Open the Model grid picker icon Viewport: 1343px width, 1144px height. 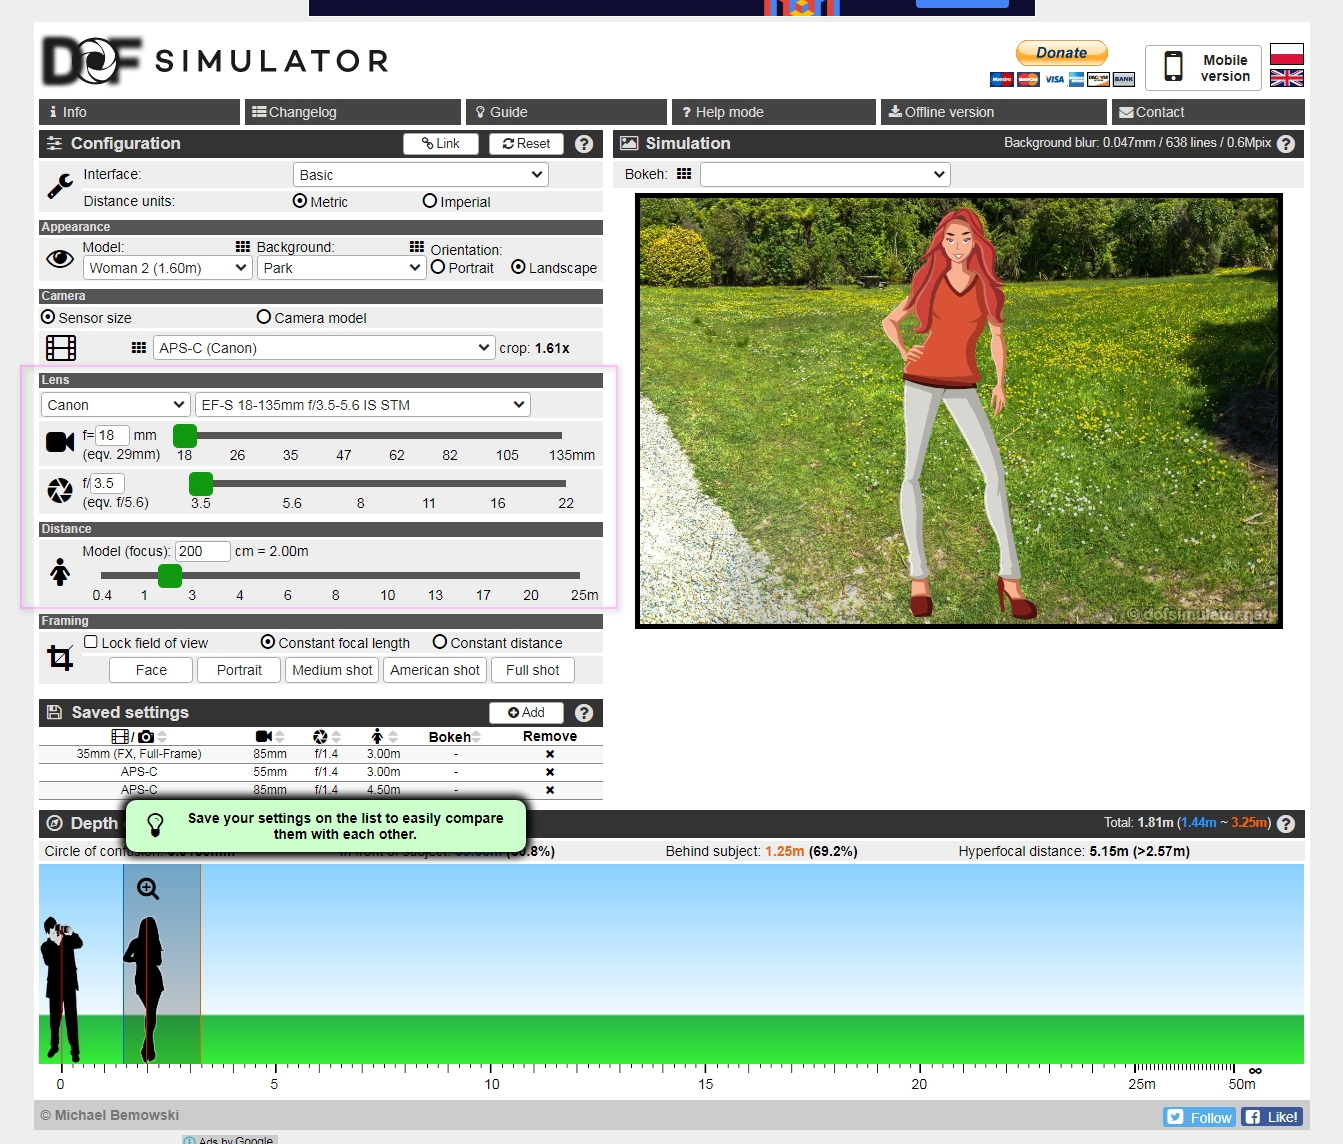[243, 246]
